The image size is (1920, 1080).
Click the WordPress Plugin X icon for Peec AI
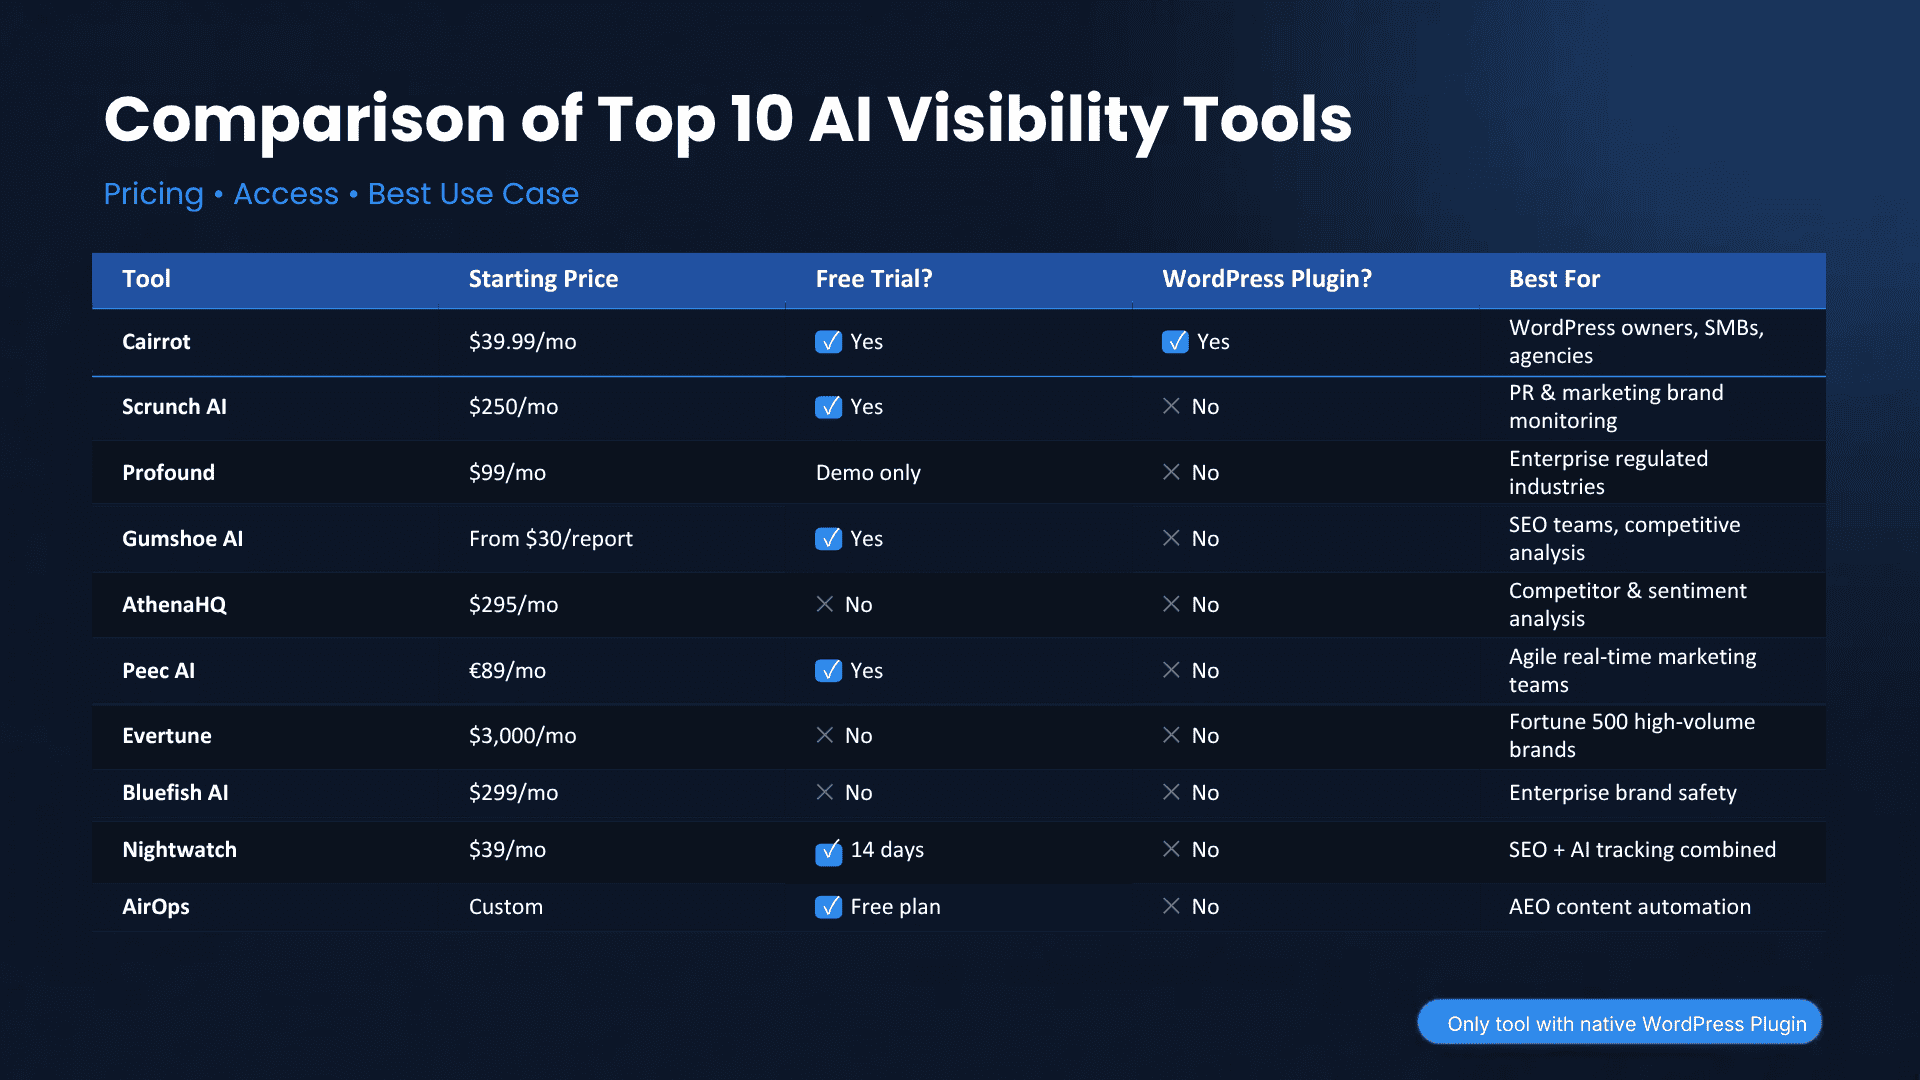(x=1171, y=670)
